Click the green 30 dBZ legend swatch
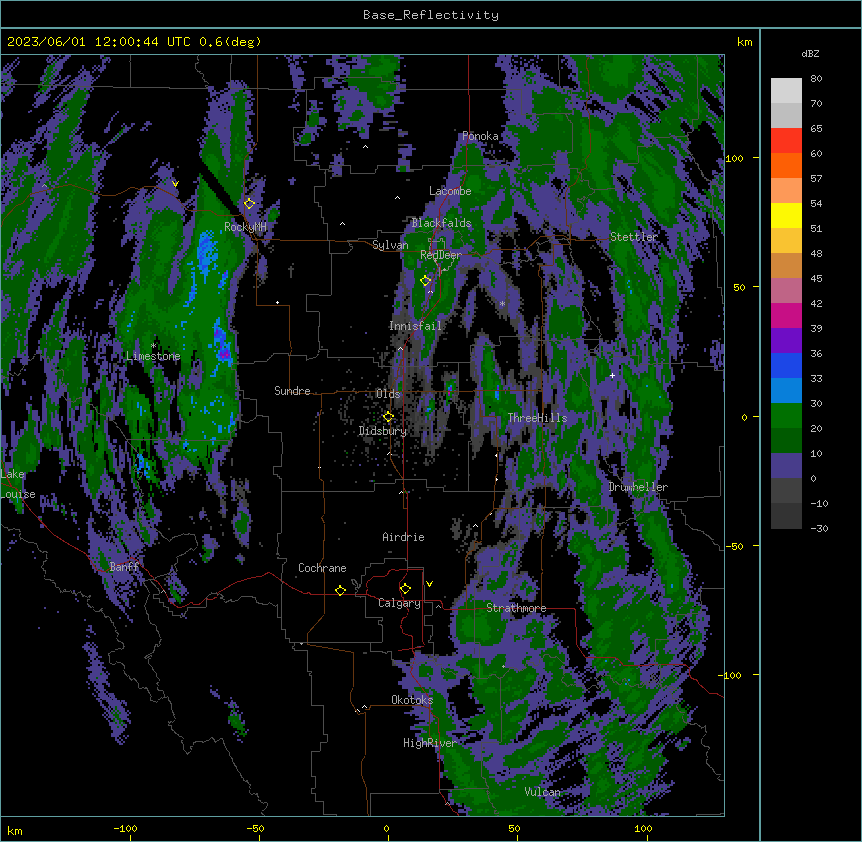The width and height of the screenshot is (862, 842). coord(786,416)
